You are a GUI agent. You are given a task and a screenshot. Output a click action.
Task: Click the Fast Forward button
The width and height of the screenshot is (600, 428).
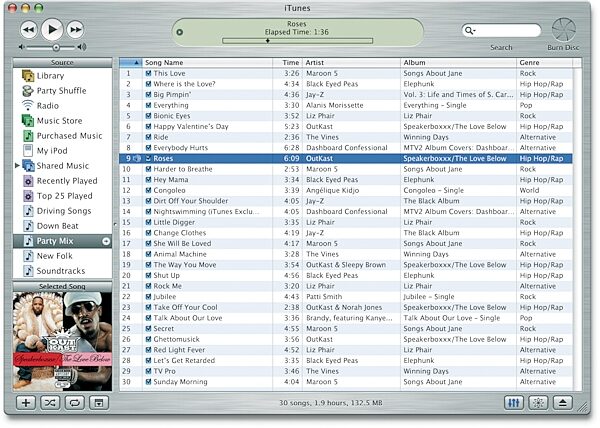click(x=75, y=29)
